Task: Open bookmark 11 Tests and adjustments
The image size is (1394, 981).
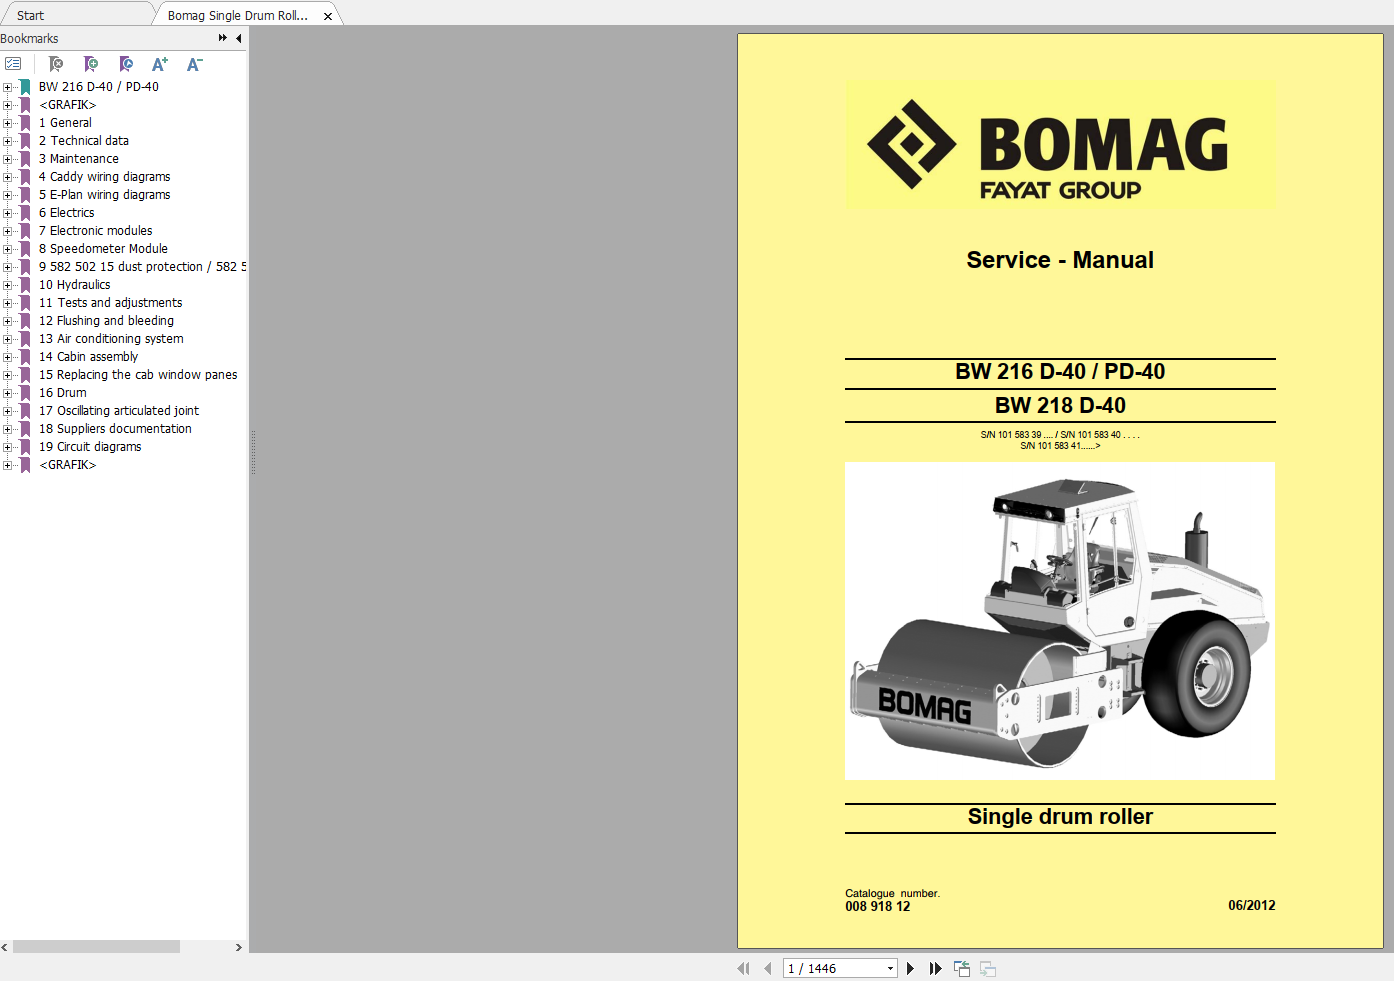Action: pos(110,303)
